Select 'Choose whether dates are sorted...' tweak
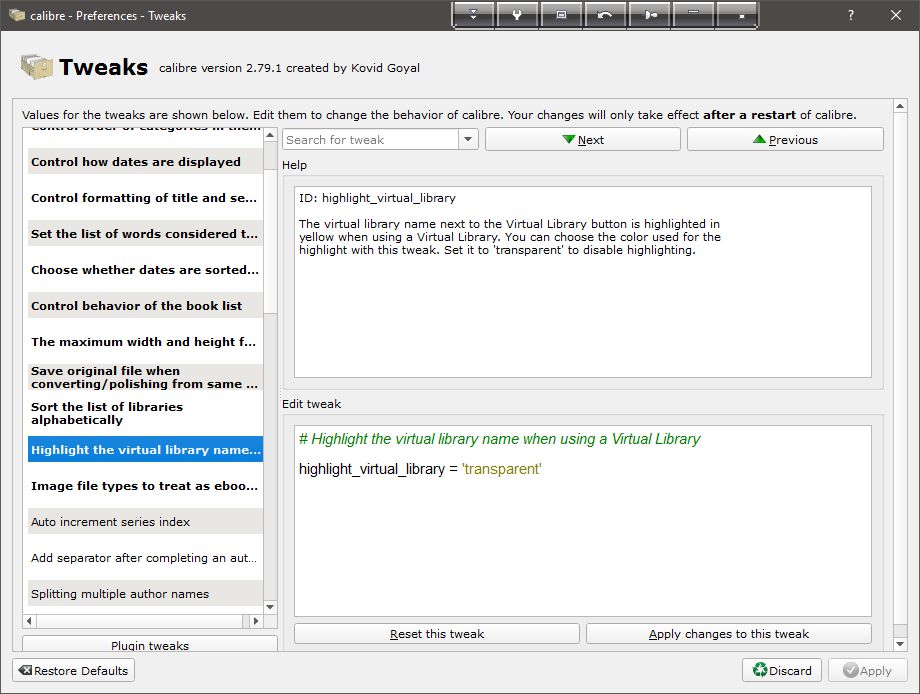Image resolution: width=920 pixels, height=694 pixels. click(x=145, y=270)
